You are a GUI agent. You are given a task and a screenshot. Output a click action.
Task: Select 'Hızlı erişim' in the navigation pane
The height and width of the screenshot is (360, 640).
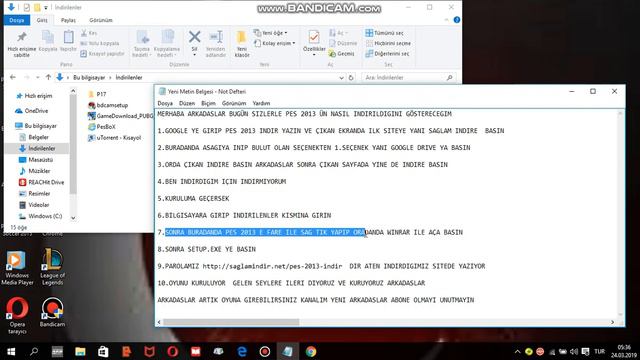click(x=34, y=96)
